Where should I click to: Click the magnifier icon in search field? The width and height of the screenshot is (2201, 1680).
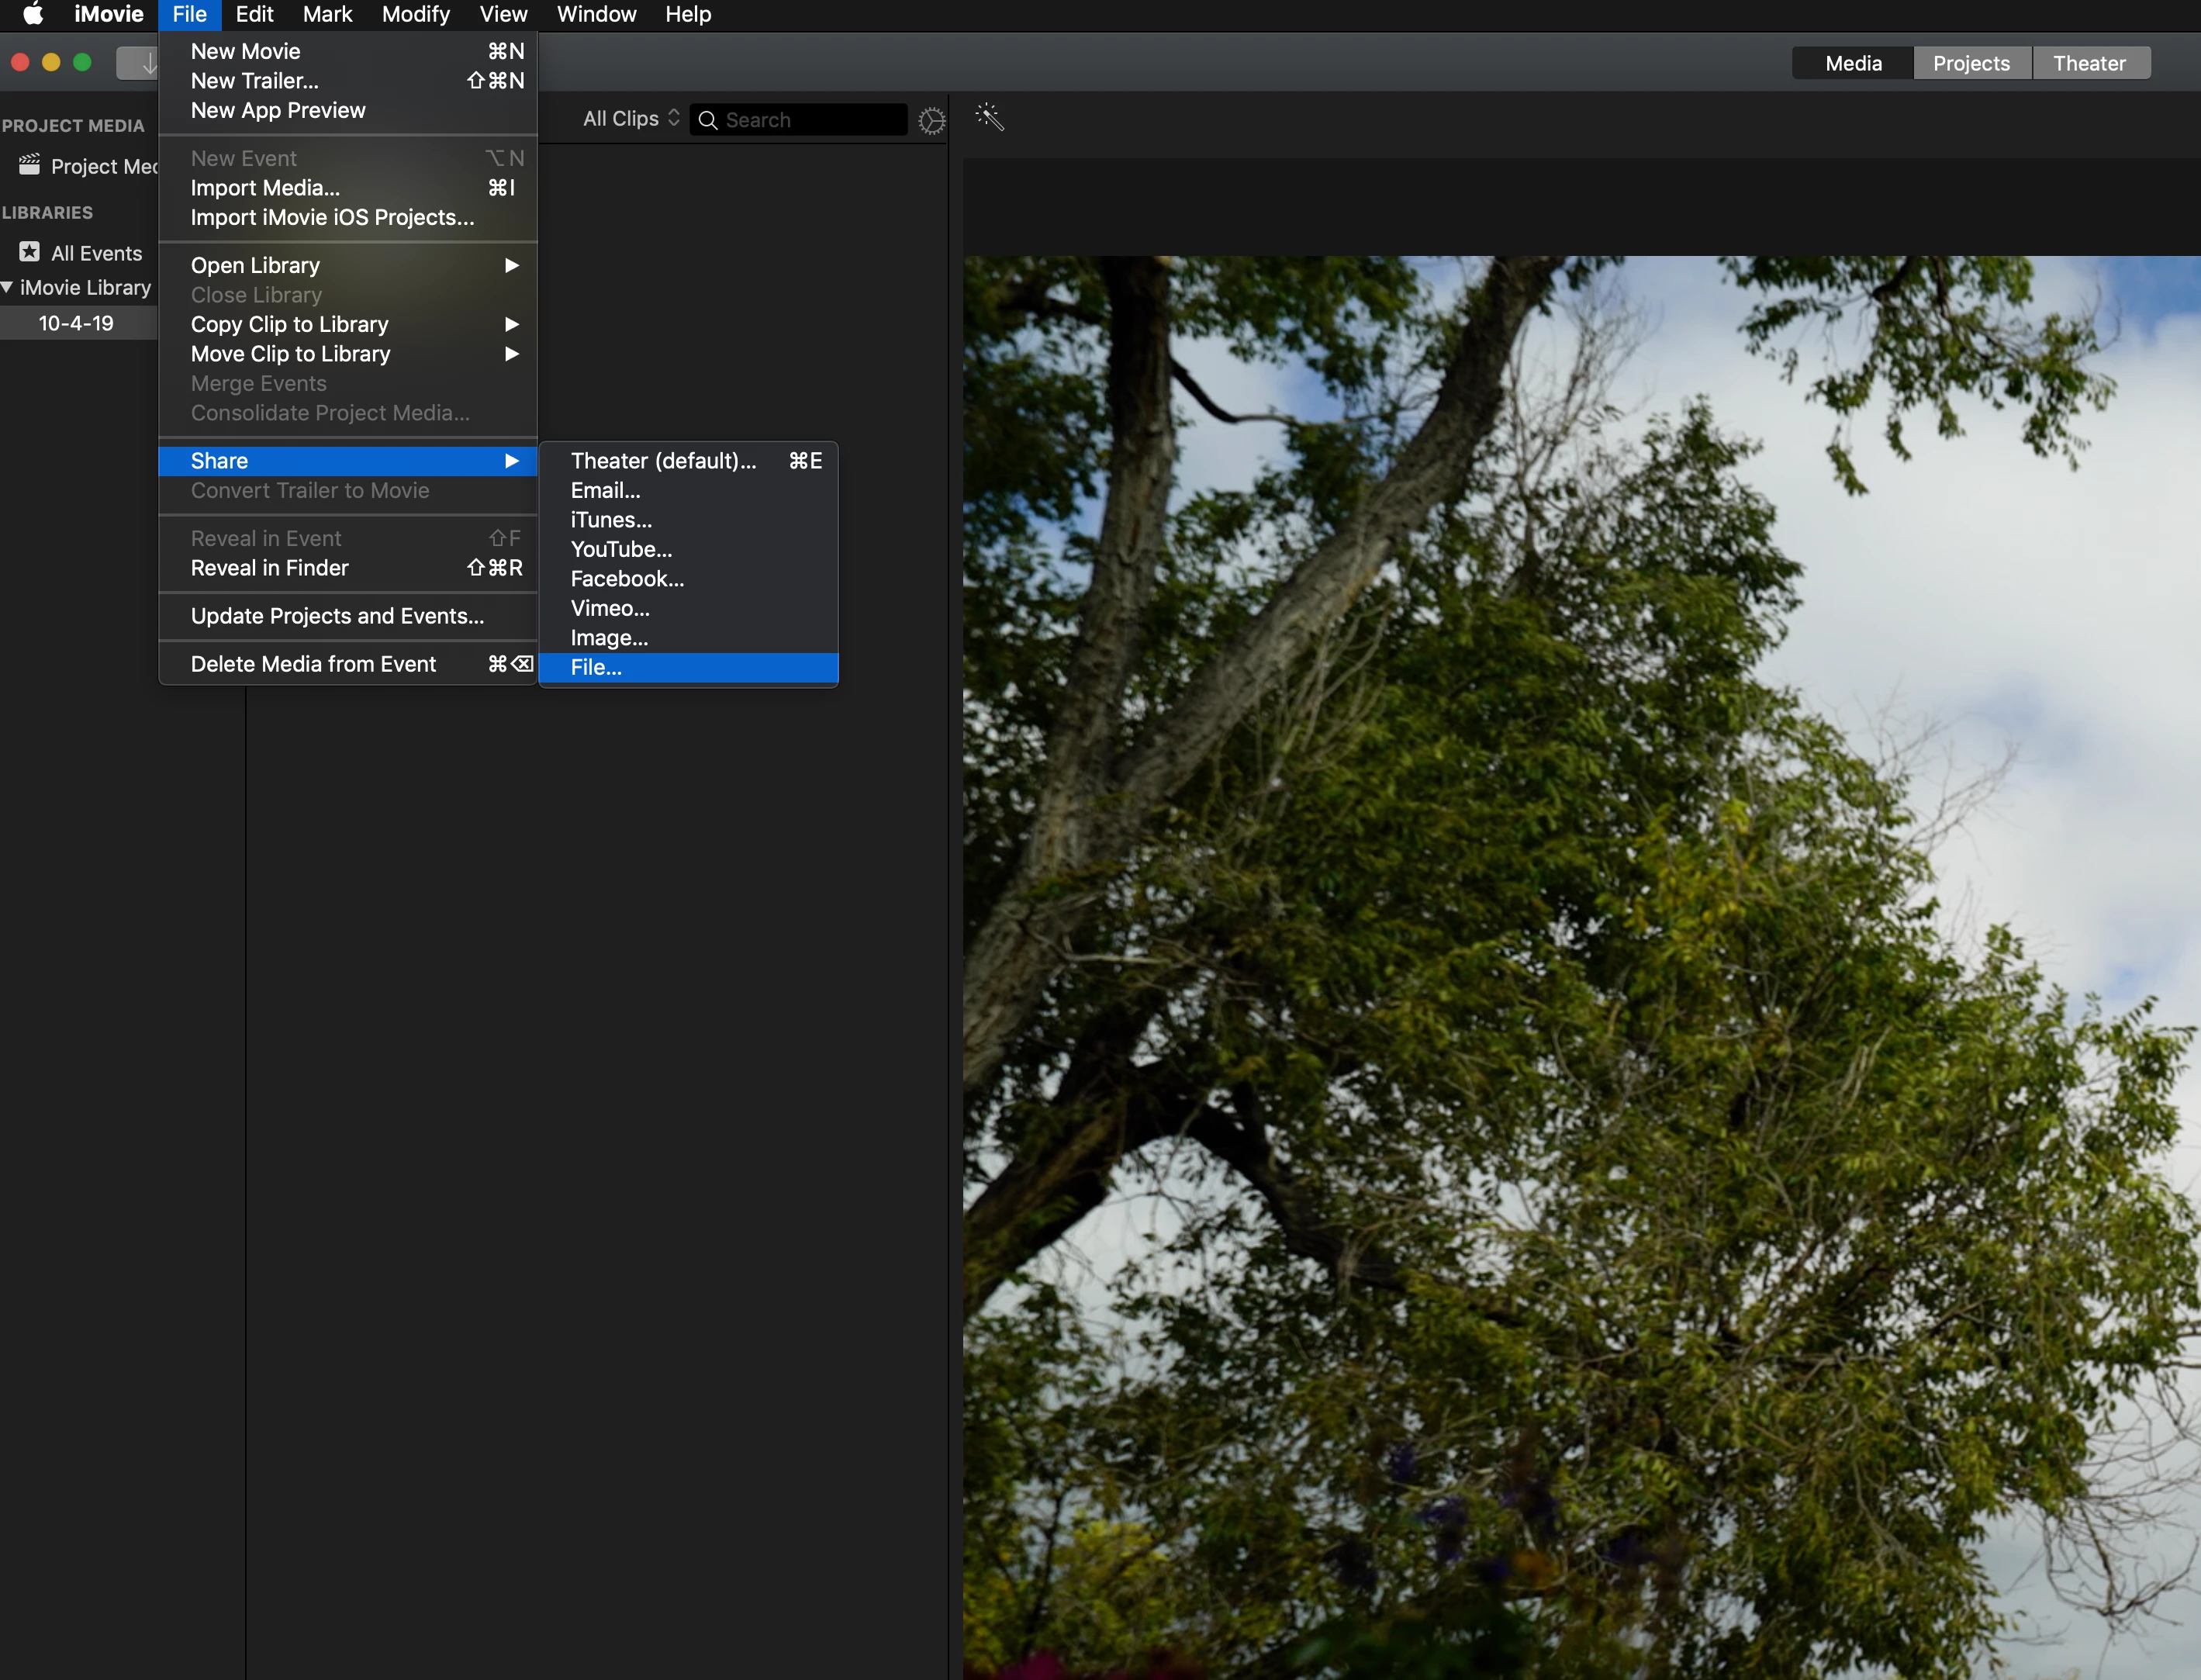(x=708, y=120)
